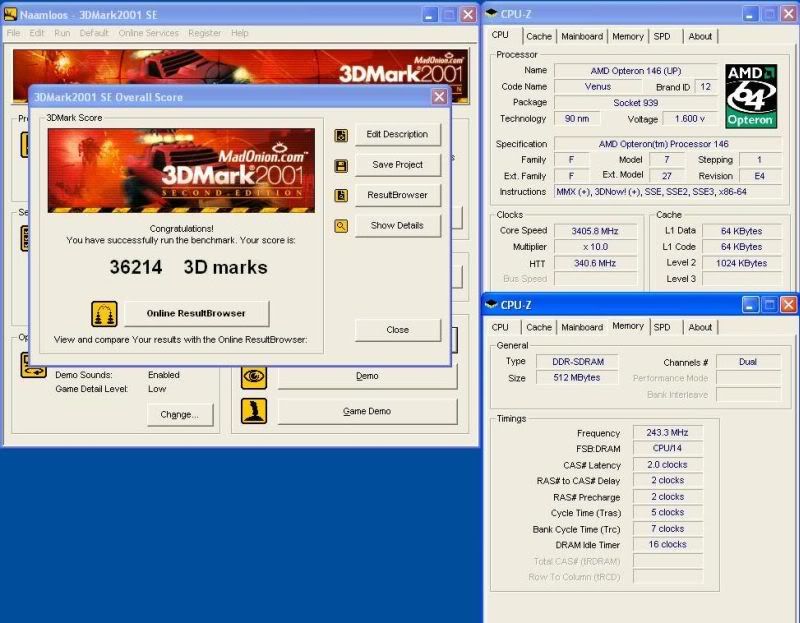Click the Change... button
Viewport: 800px width, 623px height.
(180, 415)
